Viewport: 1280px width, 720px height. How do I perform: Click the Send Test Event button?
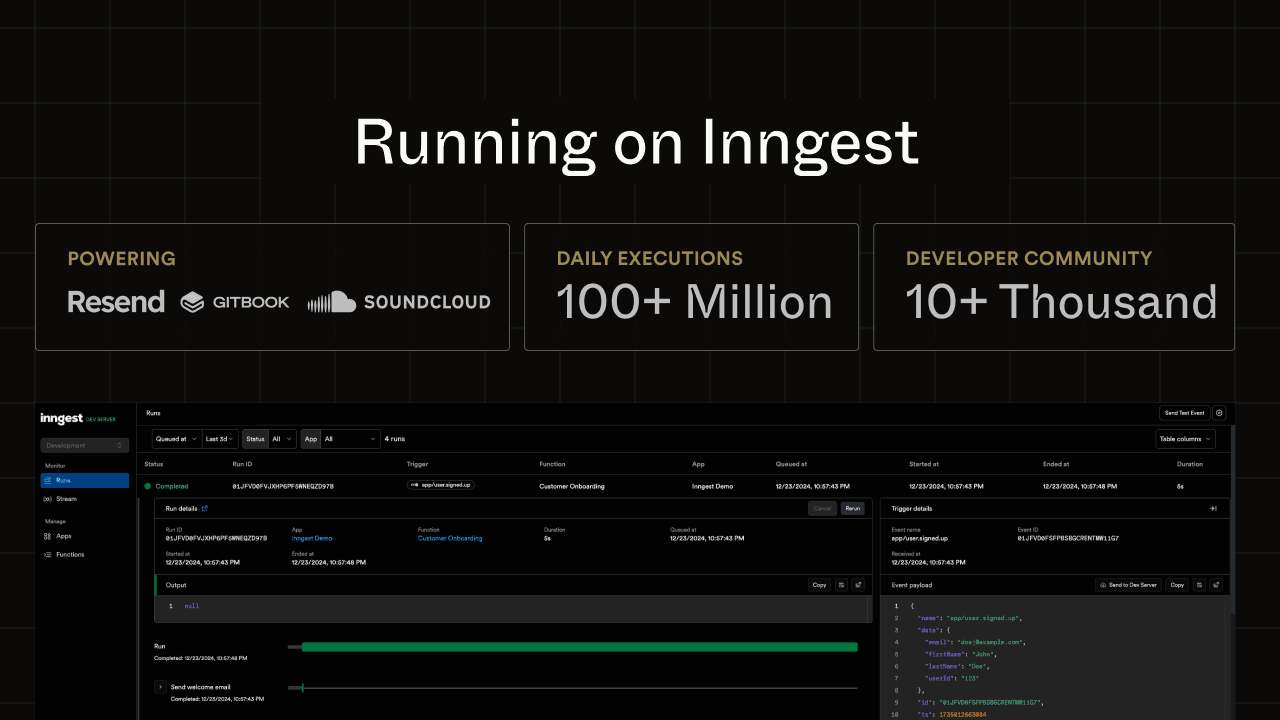(1184, 413)
